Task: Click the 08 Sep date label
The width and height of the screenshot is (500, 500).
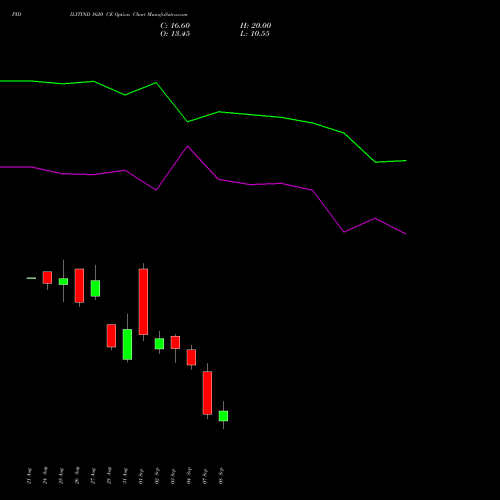Action: (221, 476)
